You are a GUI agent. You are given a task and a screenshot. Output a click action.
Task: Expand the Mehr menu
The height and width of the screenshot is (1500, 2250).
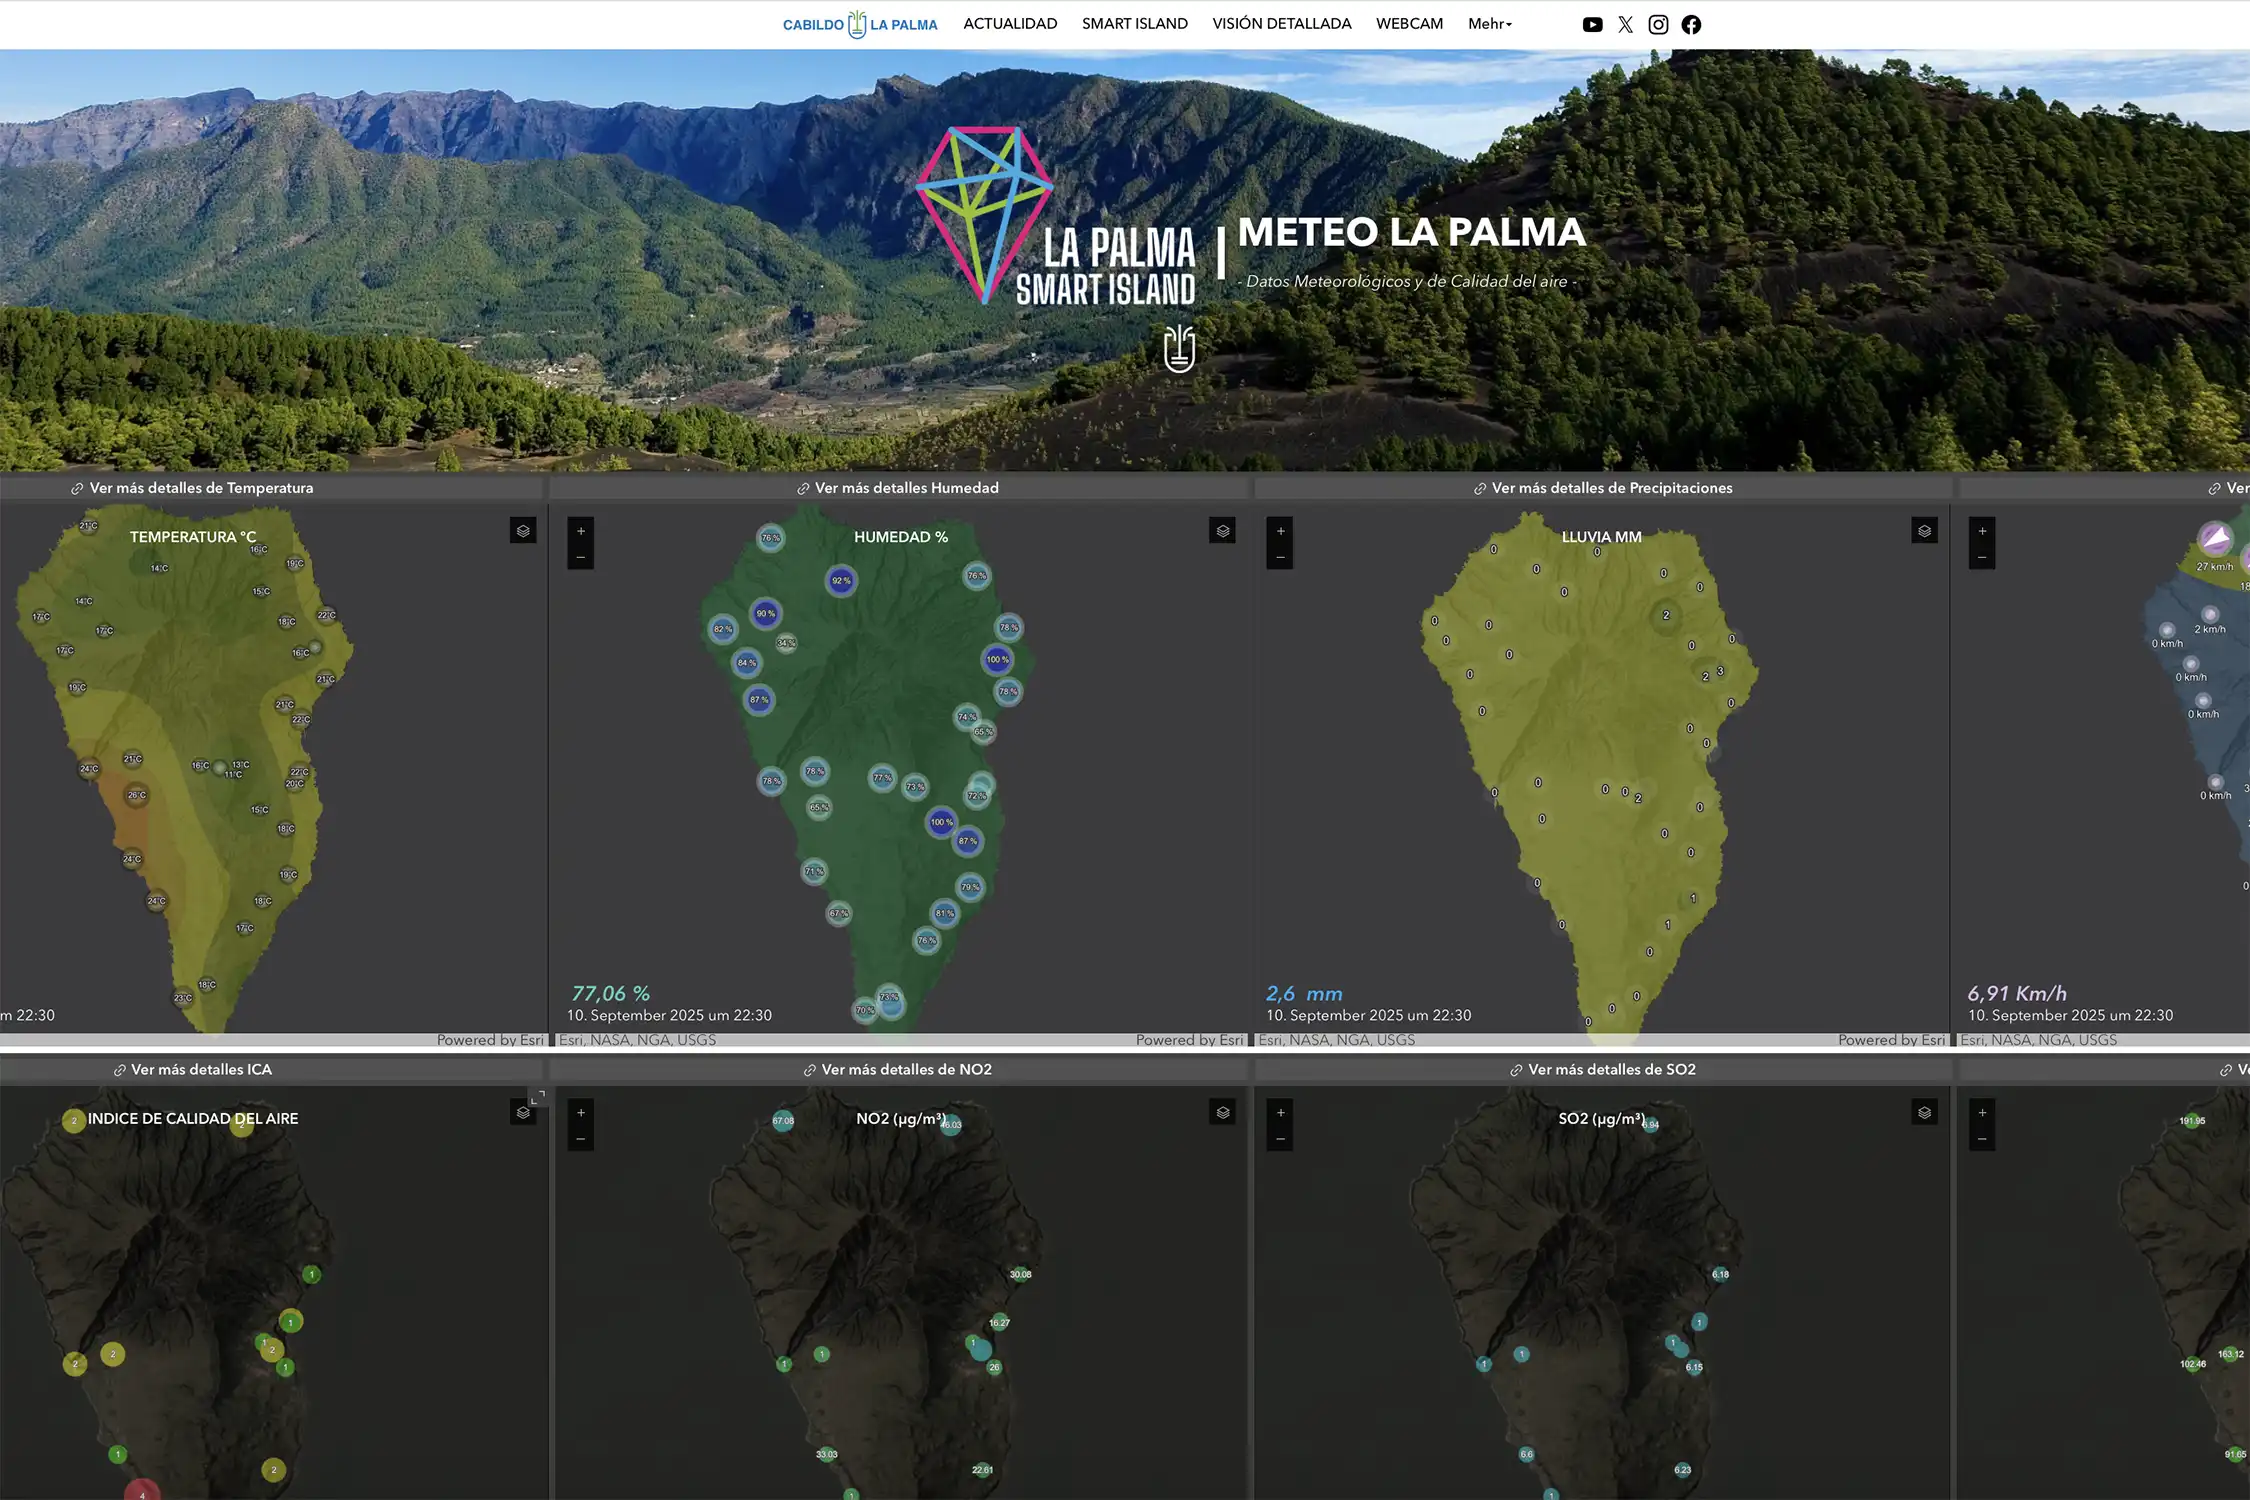click(1490, 24)
